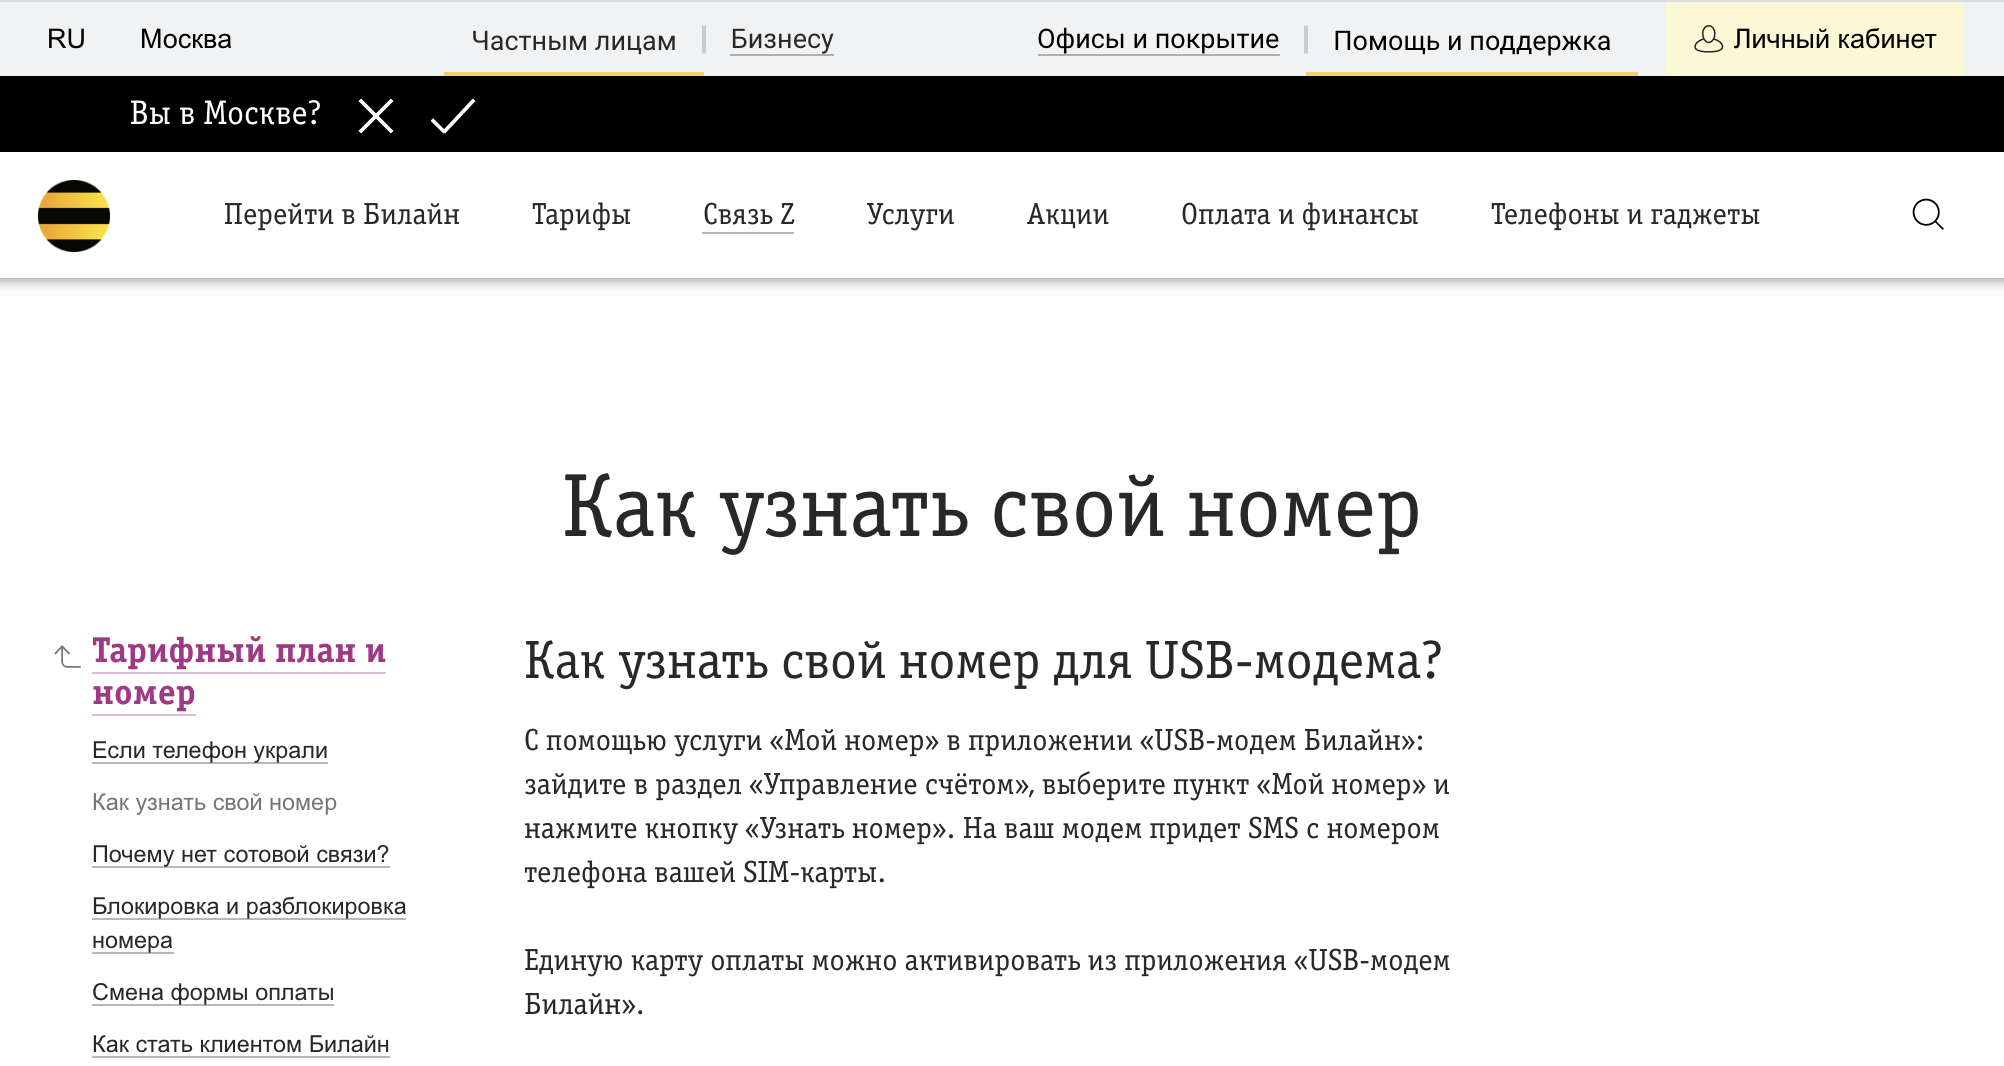Viewport: 2004px width, 1066px height.
Task: Click the Оплата и финансы menu entry
Action: 1301,214
